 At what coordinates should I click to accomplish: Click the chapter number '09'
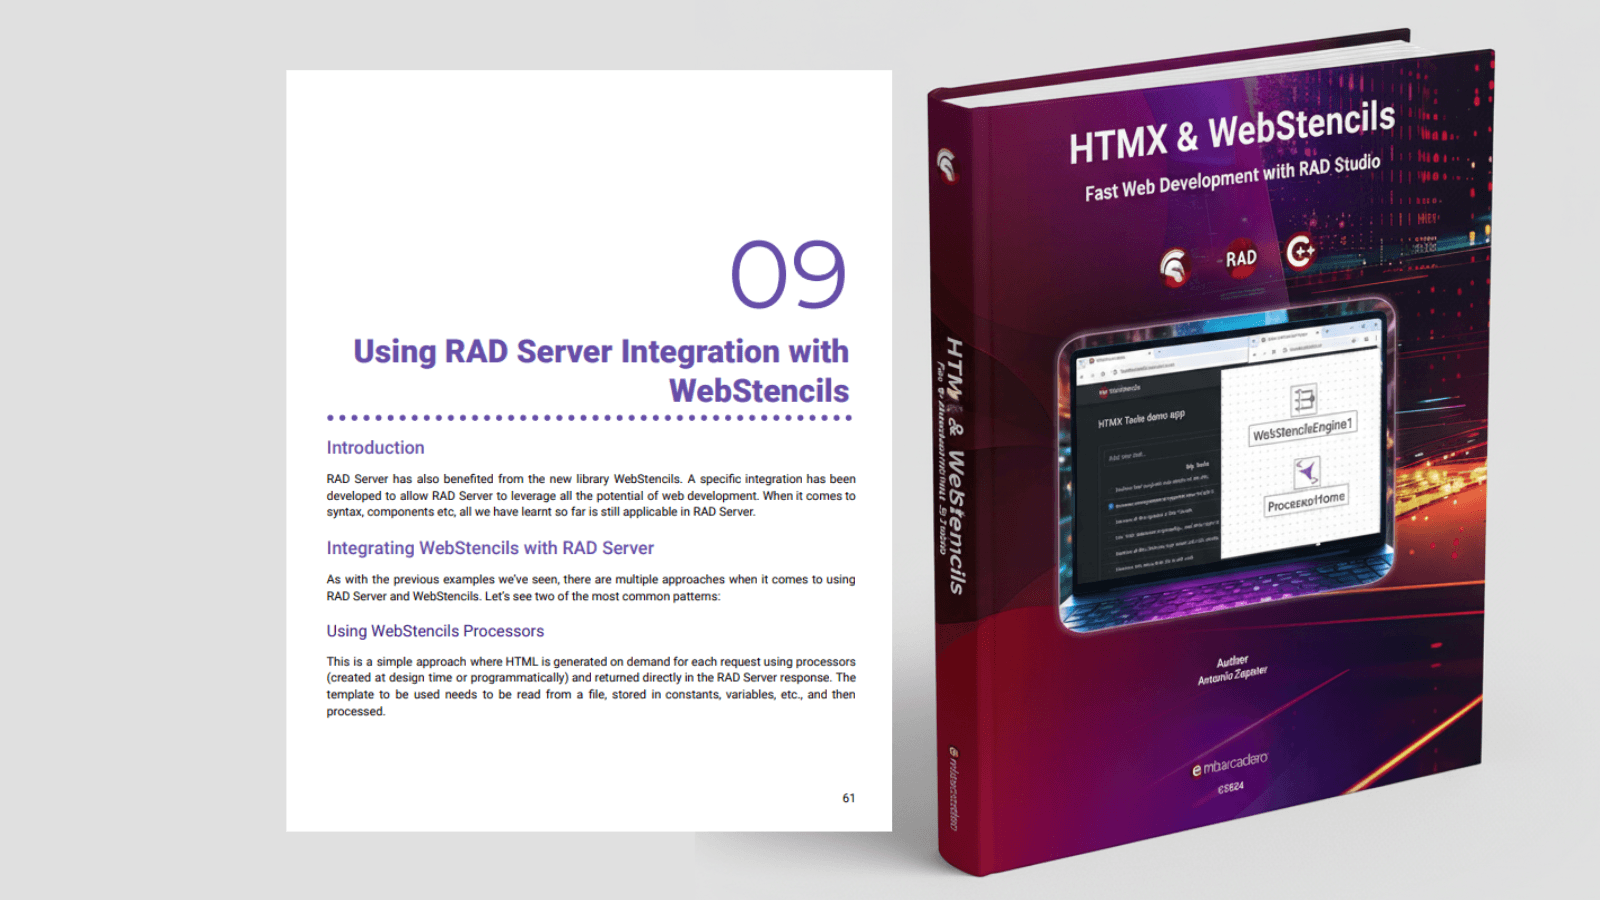tap(789, 274)
